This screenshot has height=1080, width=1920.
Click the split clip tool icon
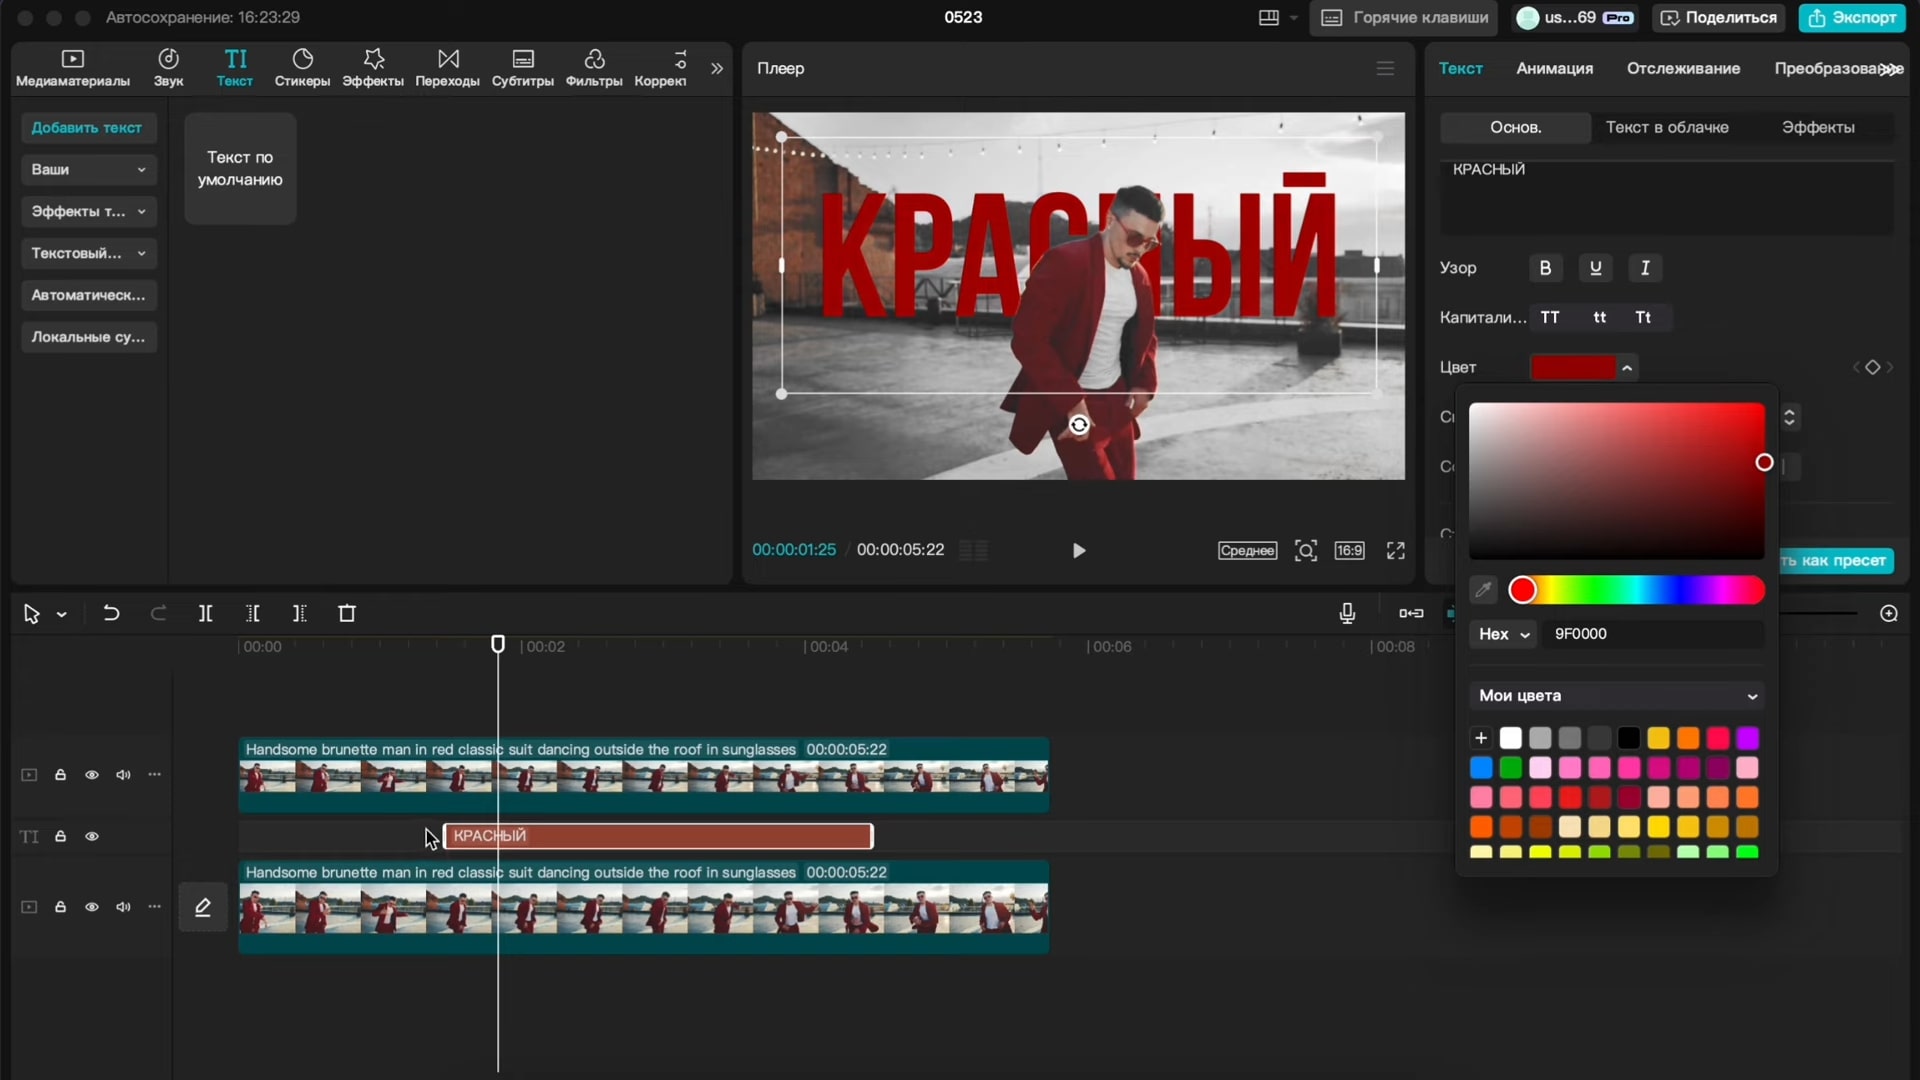(205, 613)
